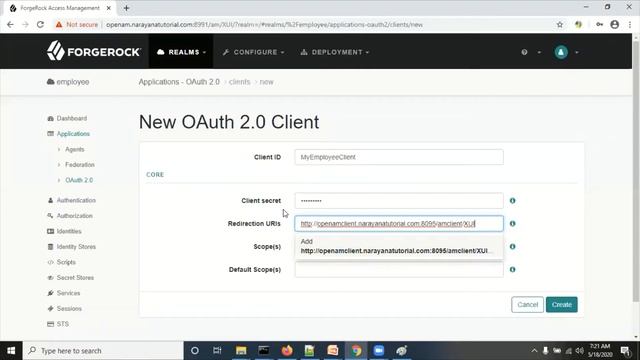Click the taskbar search box
640x360 pixels.
coord(103,351)
